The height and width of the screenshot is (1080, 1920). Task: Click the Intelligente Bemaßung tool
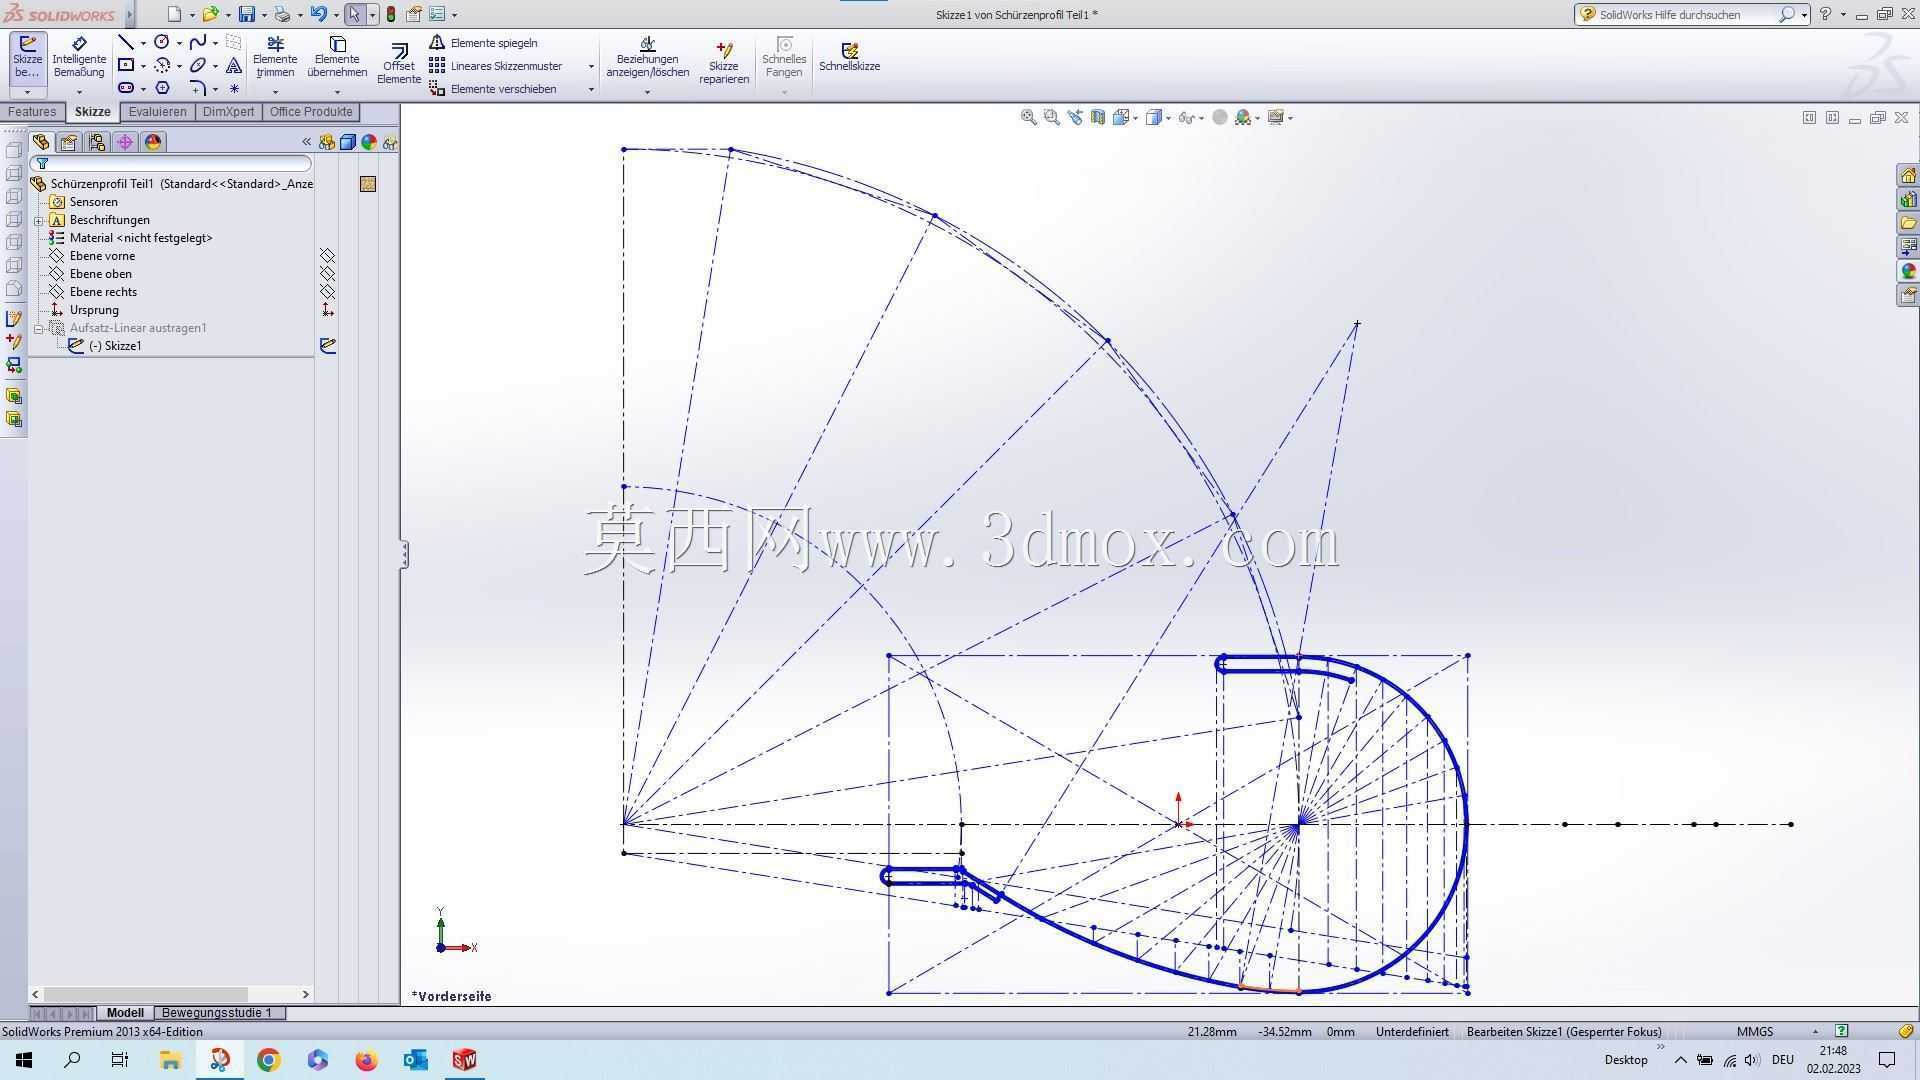pos(79,58)
